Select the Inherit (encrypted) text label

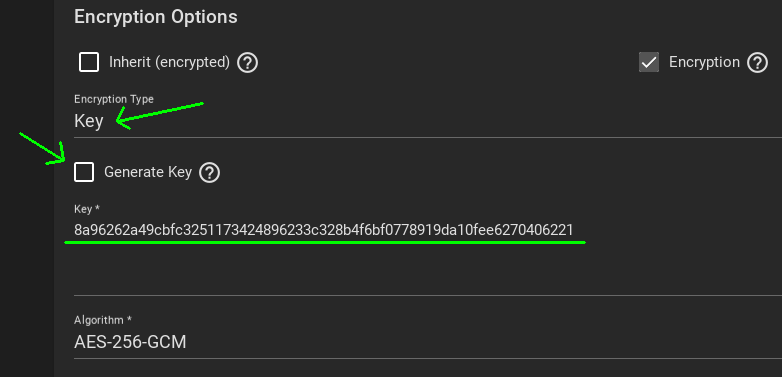click(x=170, y=62)
